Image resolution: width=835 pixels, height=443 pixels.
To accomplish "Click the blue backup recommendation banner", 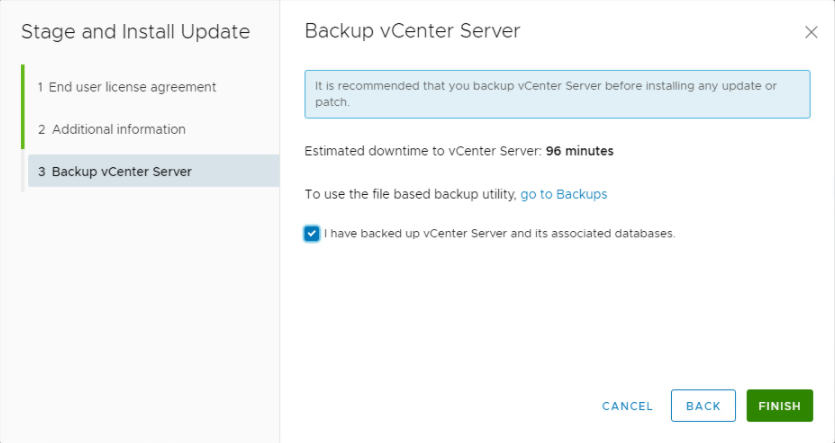I will (557, 94).
